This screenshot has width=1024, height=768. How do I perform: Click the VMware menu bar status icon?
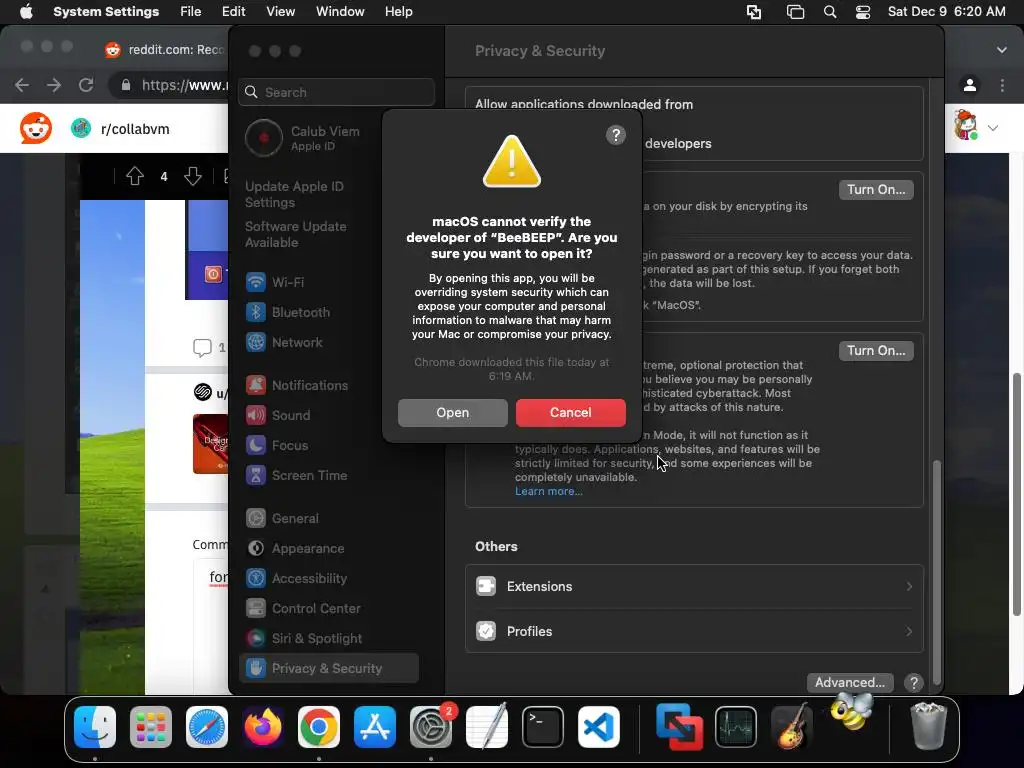coord(754,12)
